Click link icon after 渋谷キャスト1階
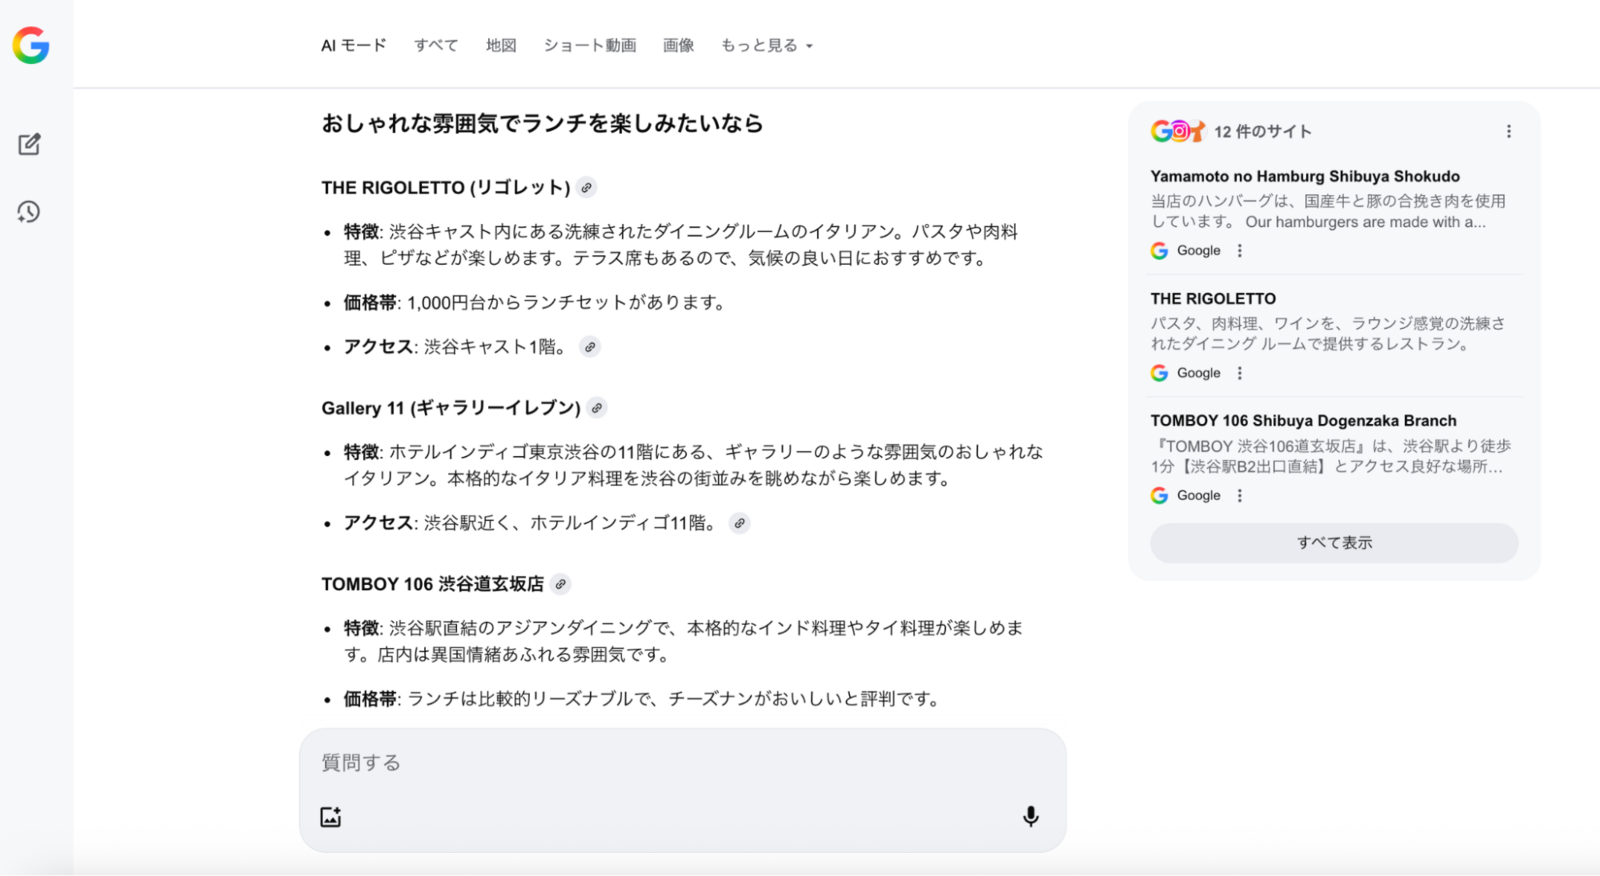This screenshot has height=876, width=1600. (x=590, y=347)
